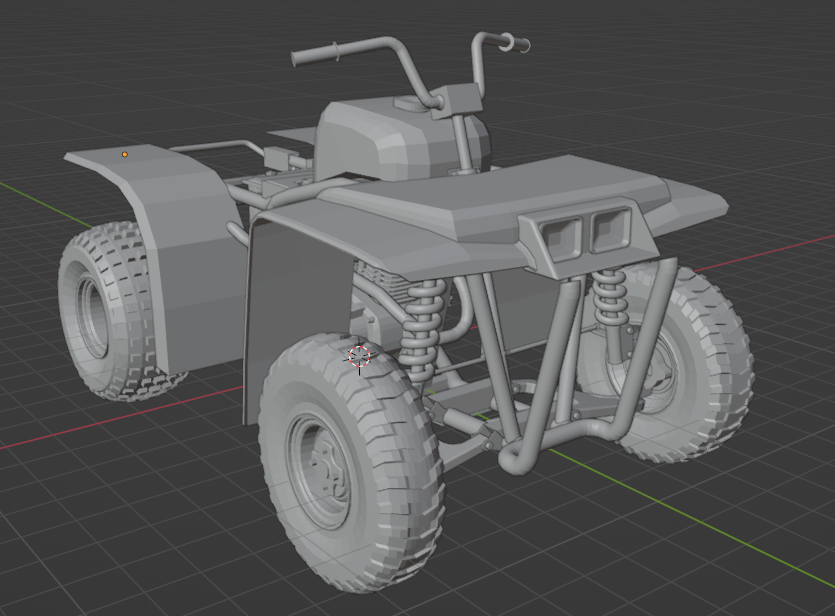Select the near front wheel hub
The height and width of the screenshot is (616, 835).
(320, 470)
